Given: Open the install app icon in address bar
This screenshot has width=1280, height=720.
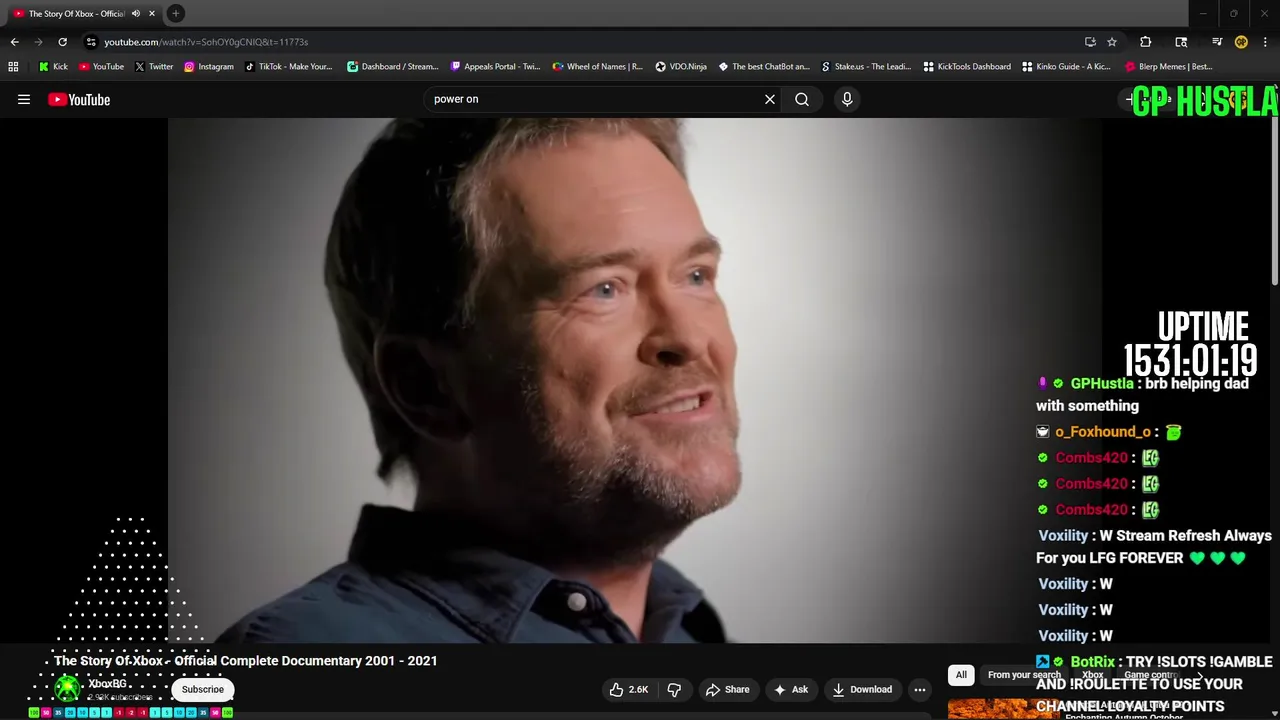Looking at the screenshot, I should coord(1090,42).
